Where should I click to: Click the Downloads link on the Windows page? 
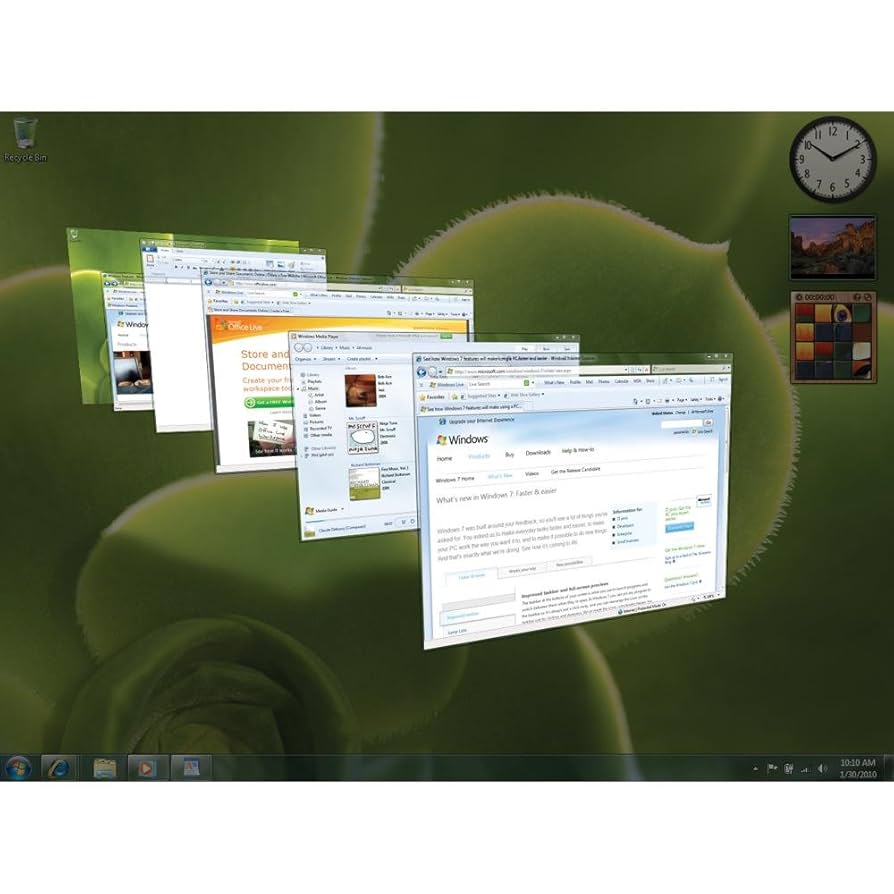click(537, 453)
